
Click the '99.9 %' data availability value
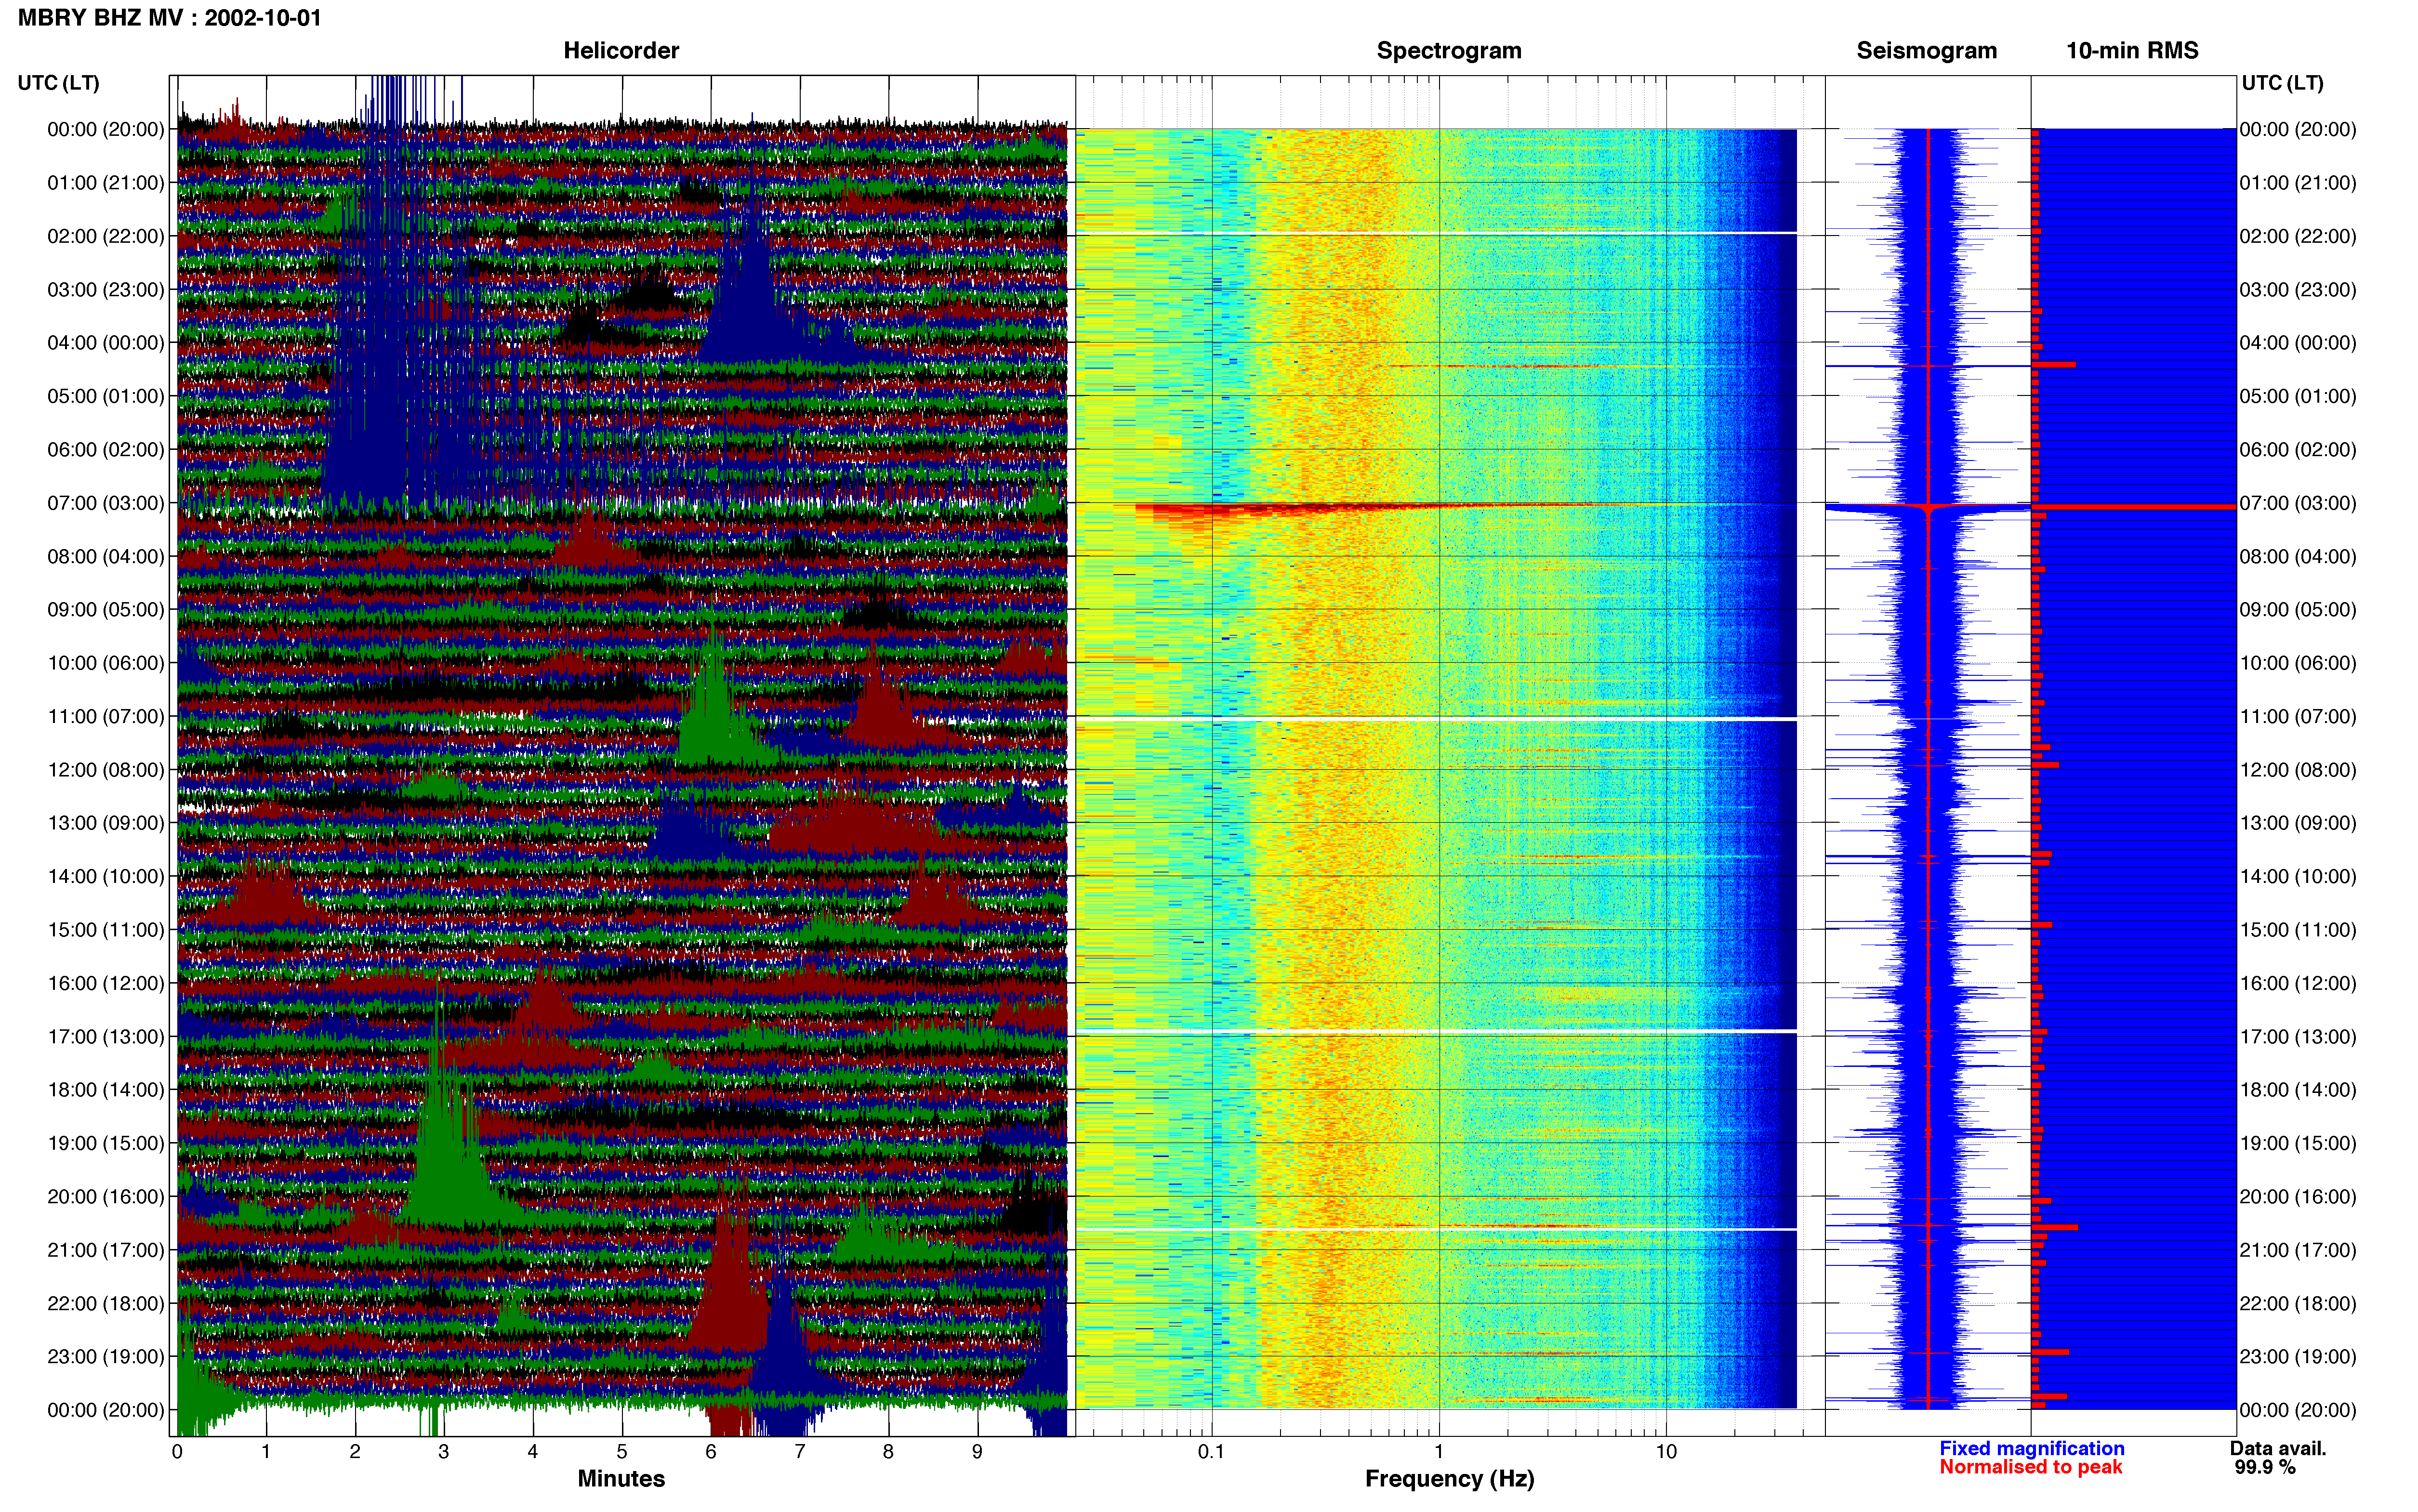coord(2265,1468)
